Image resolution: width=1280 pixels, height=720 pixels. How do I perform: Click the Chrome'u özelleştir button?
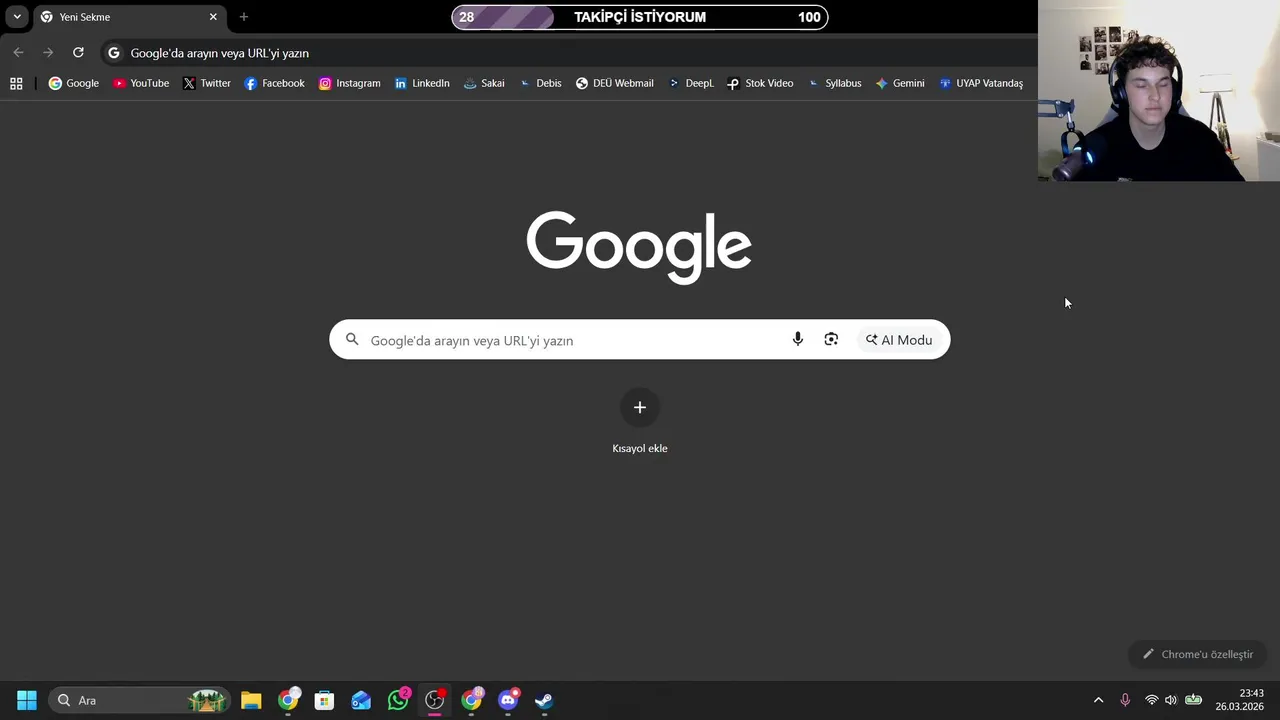1198,654
